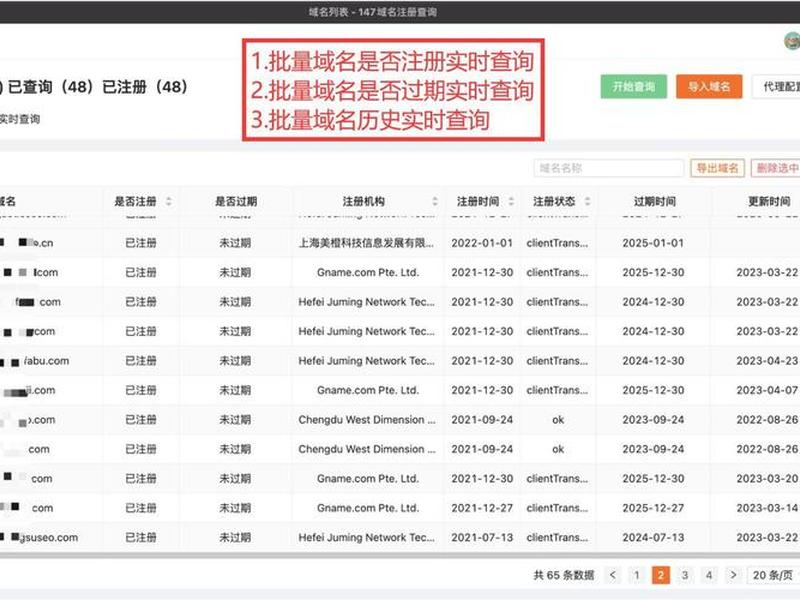Click the 导出域名 button
Viewport: 800px width, 600px height.
[x=717, y=168]
